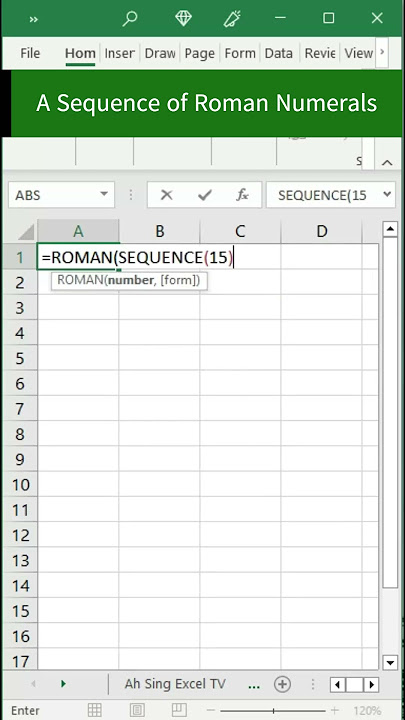
Task: Switch to Page Layout view icon
Action: (x=137, y=710)
